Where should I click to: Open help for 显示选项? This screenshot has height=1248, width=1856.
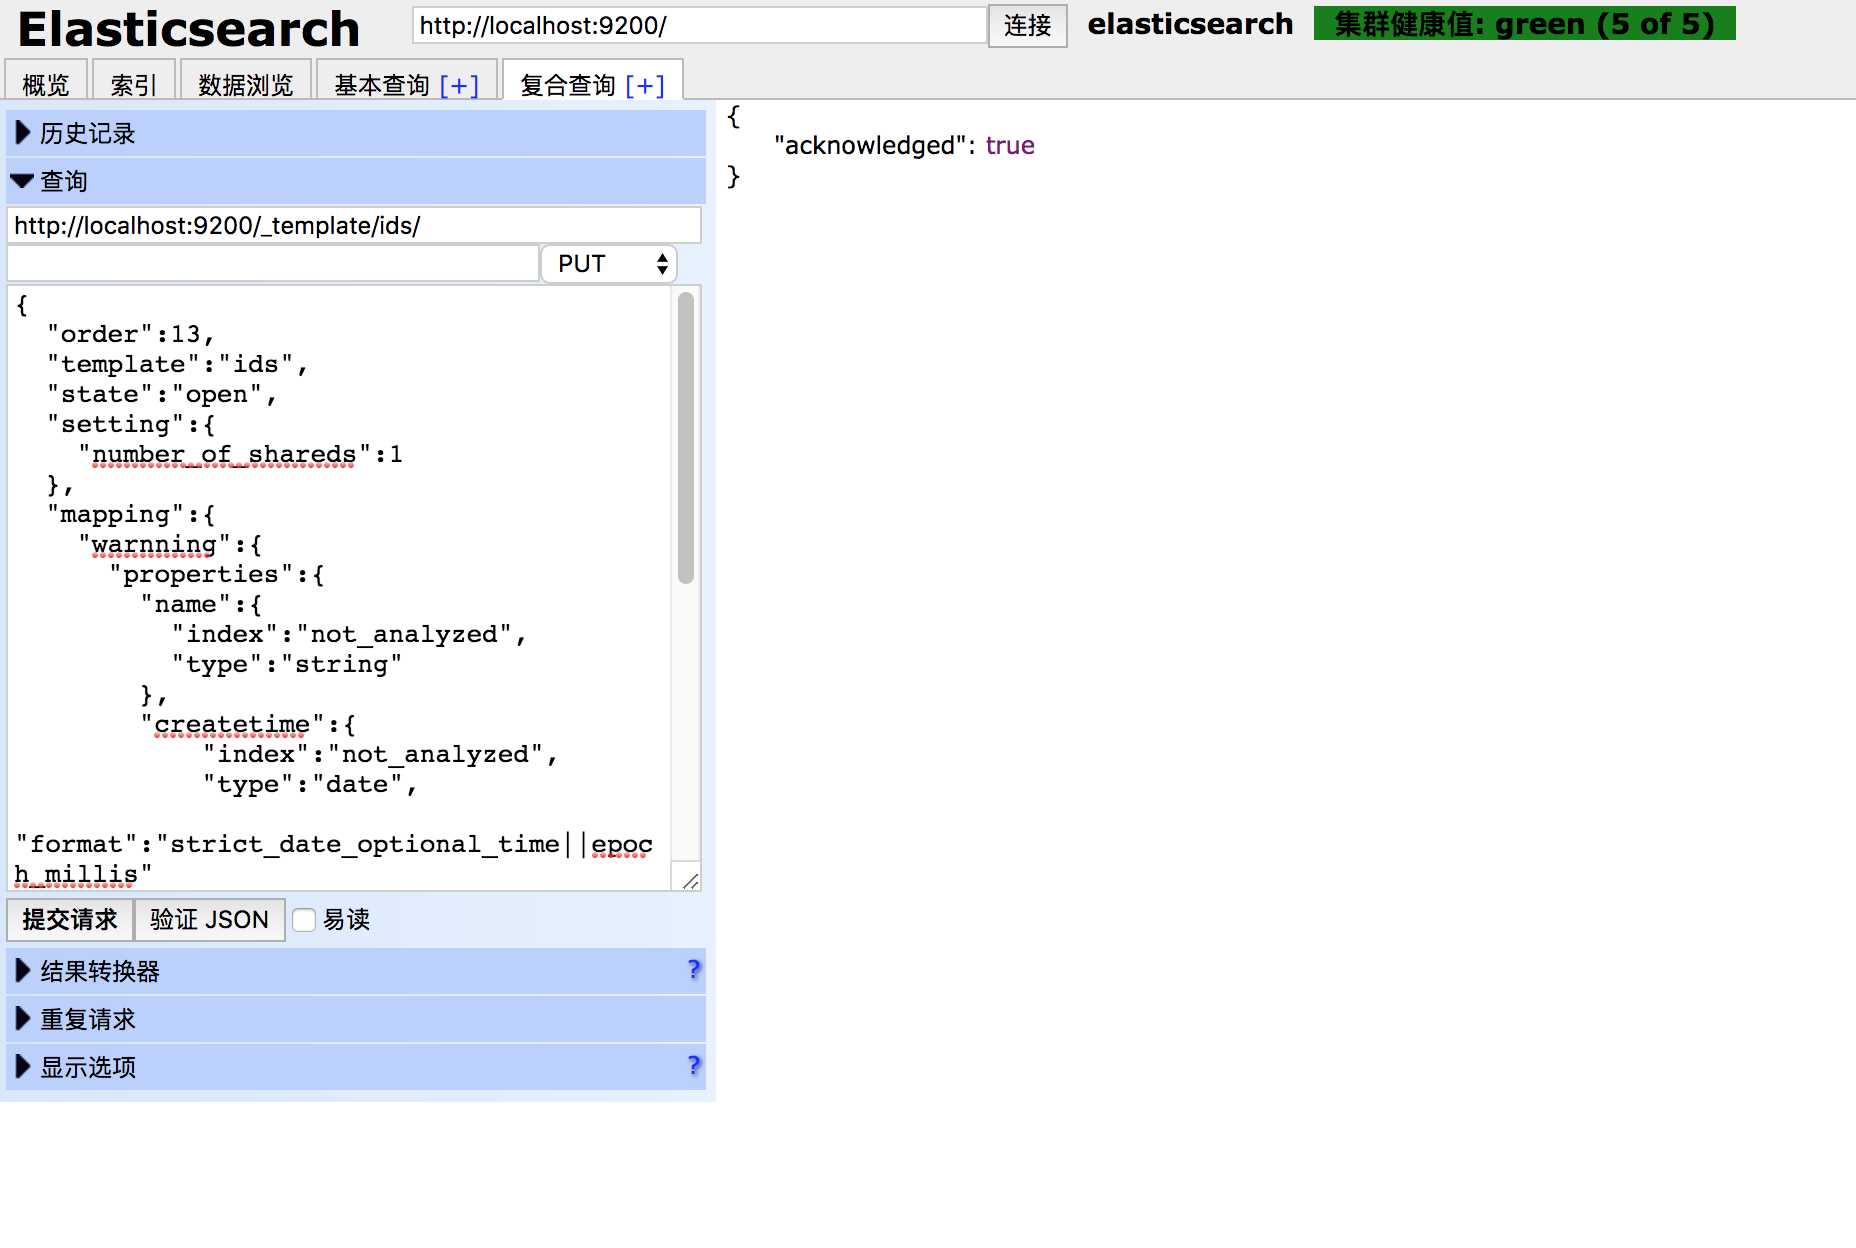click(x=694, y=1065)
